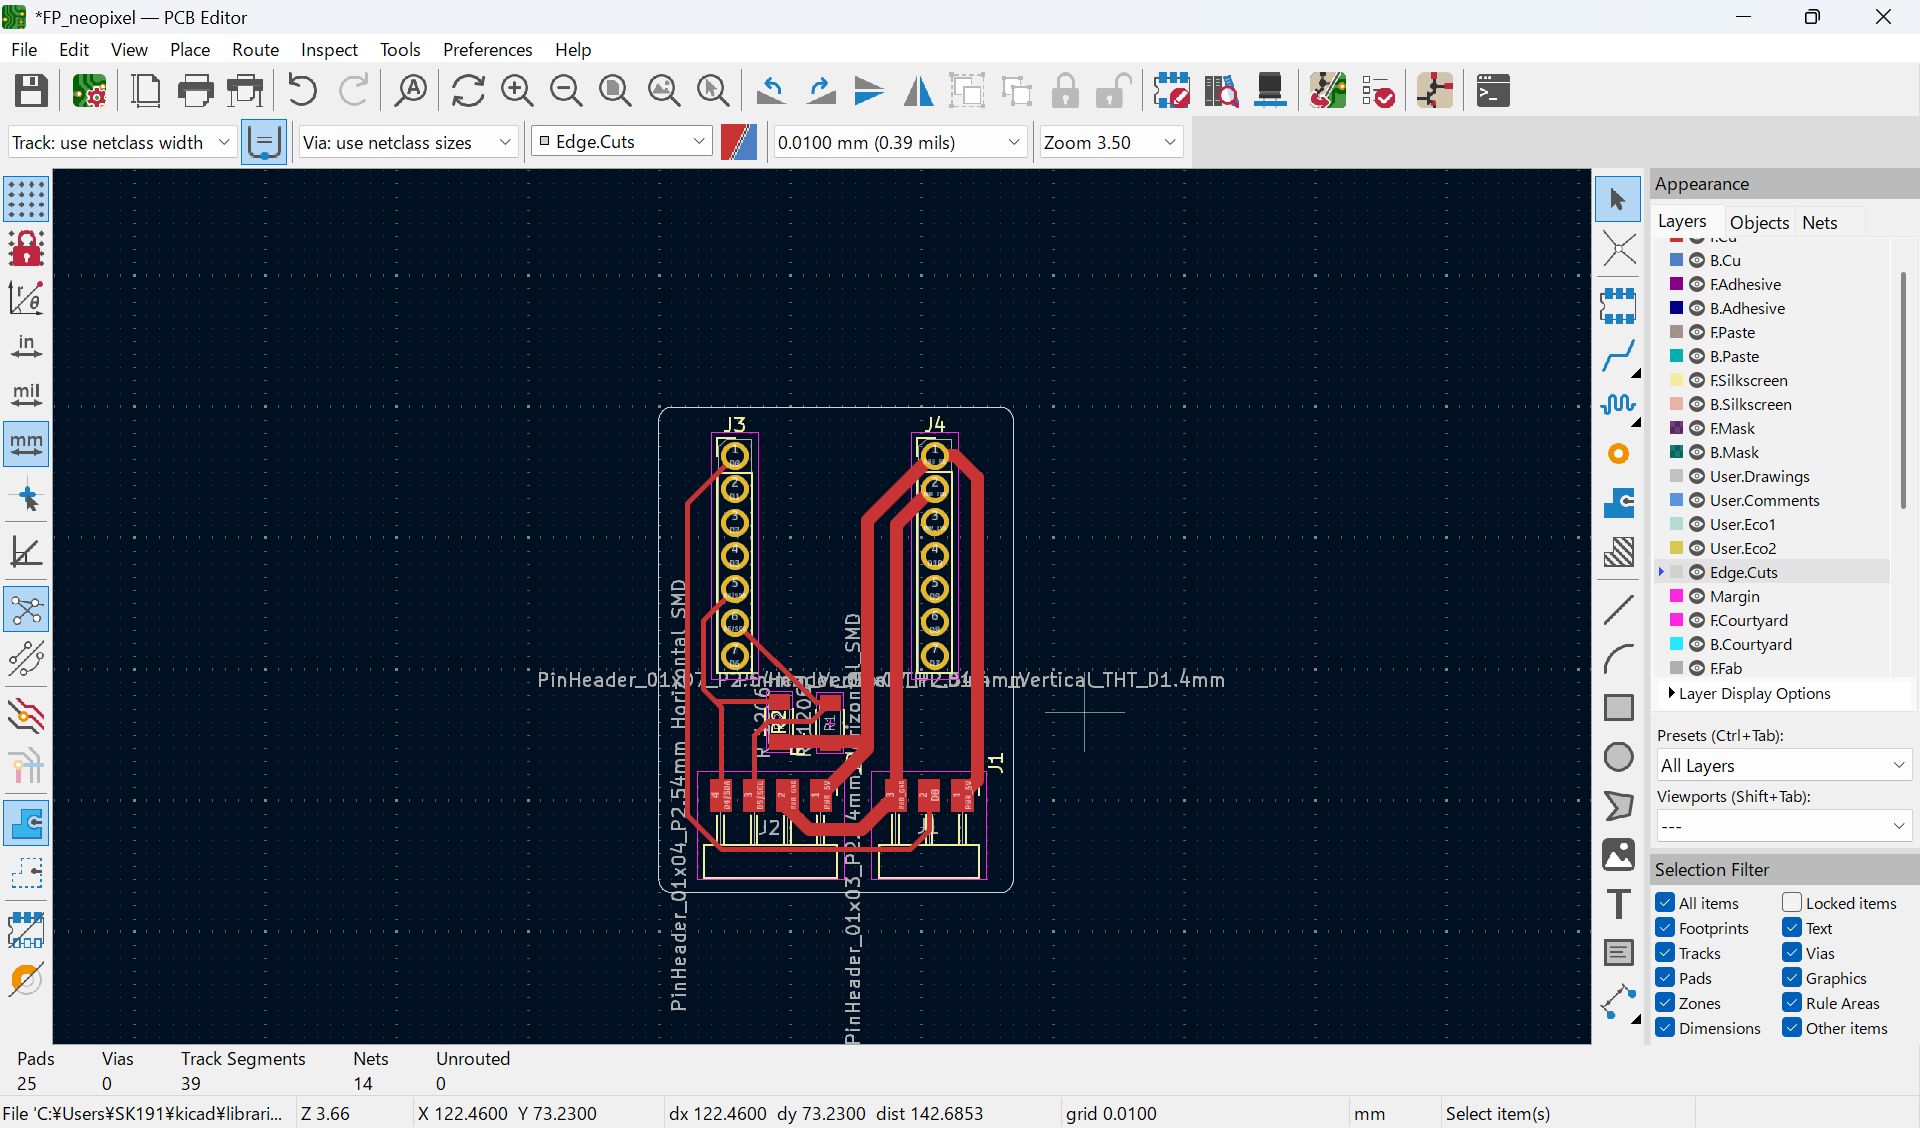Open the File menu
This screenshot has width=1920, height=1128.
click(x=24, y=49)
